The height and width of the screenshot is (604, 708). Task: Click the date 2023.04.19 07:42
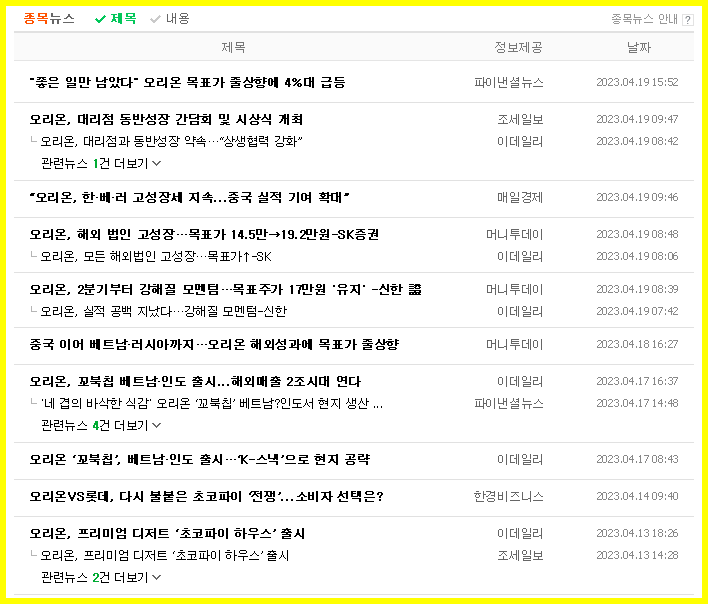click(x=637, y=311)
